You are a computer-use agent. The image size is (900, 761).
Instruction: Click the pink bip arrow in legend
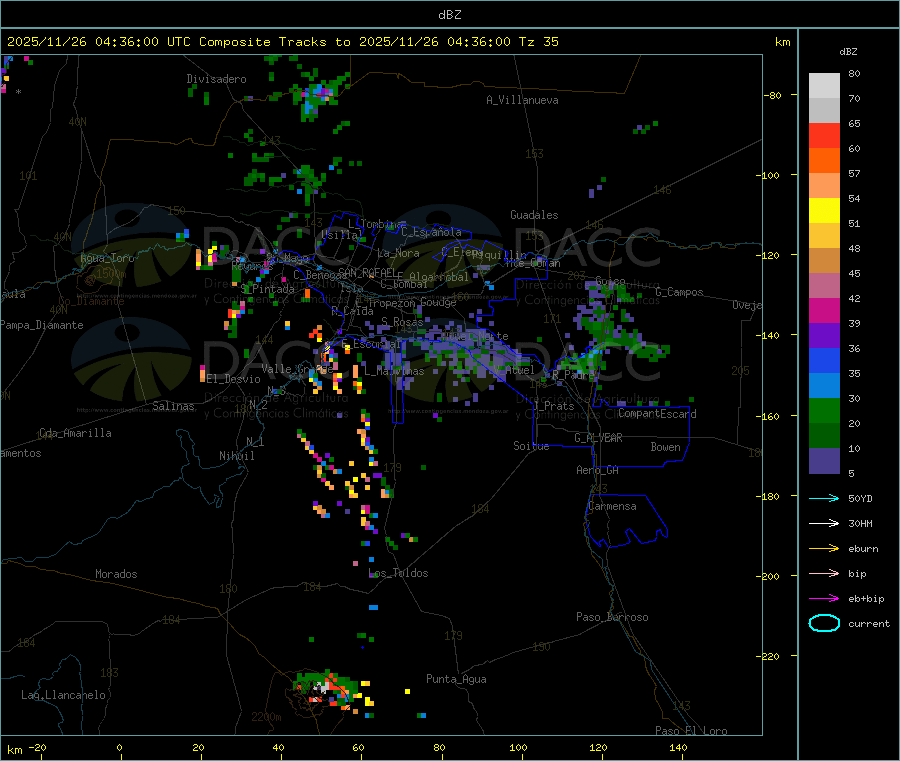tap(824, 573)
